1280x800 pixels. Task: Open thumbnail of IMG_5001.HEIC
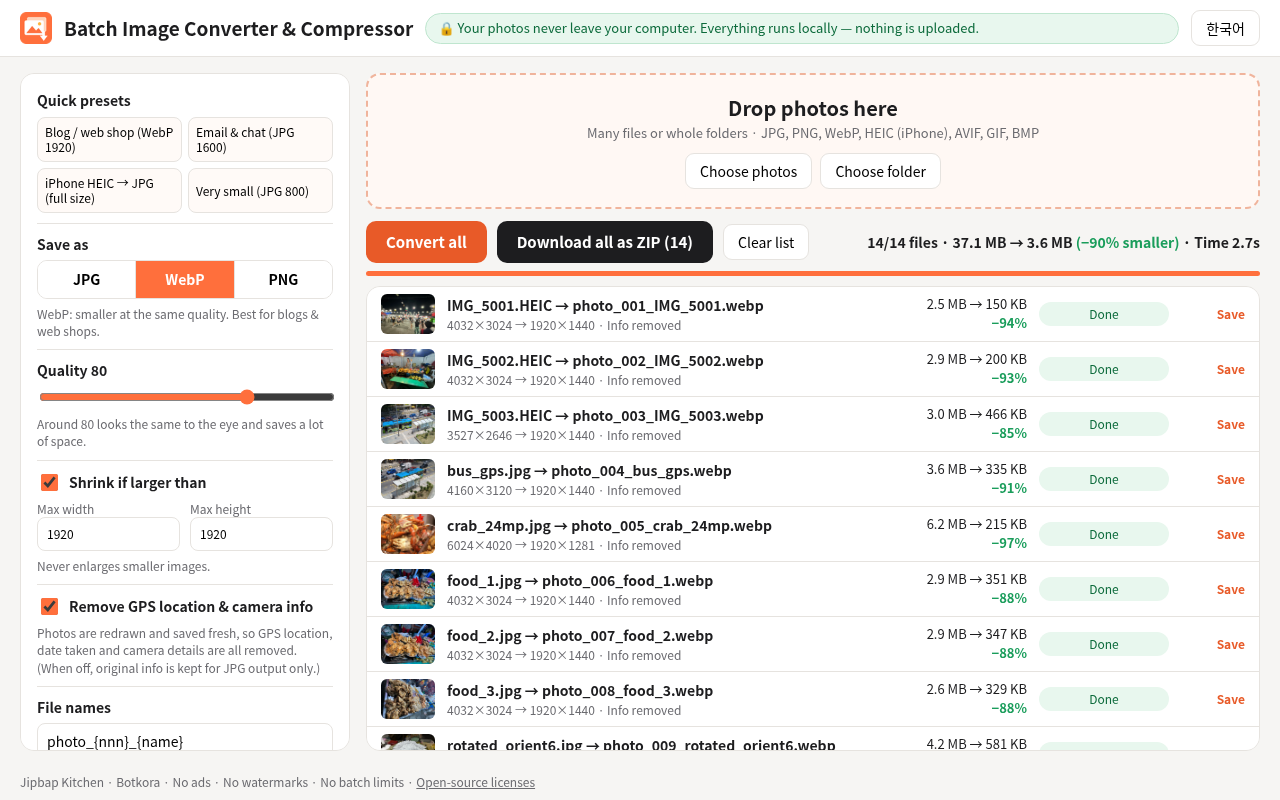[x=408, y=314]
